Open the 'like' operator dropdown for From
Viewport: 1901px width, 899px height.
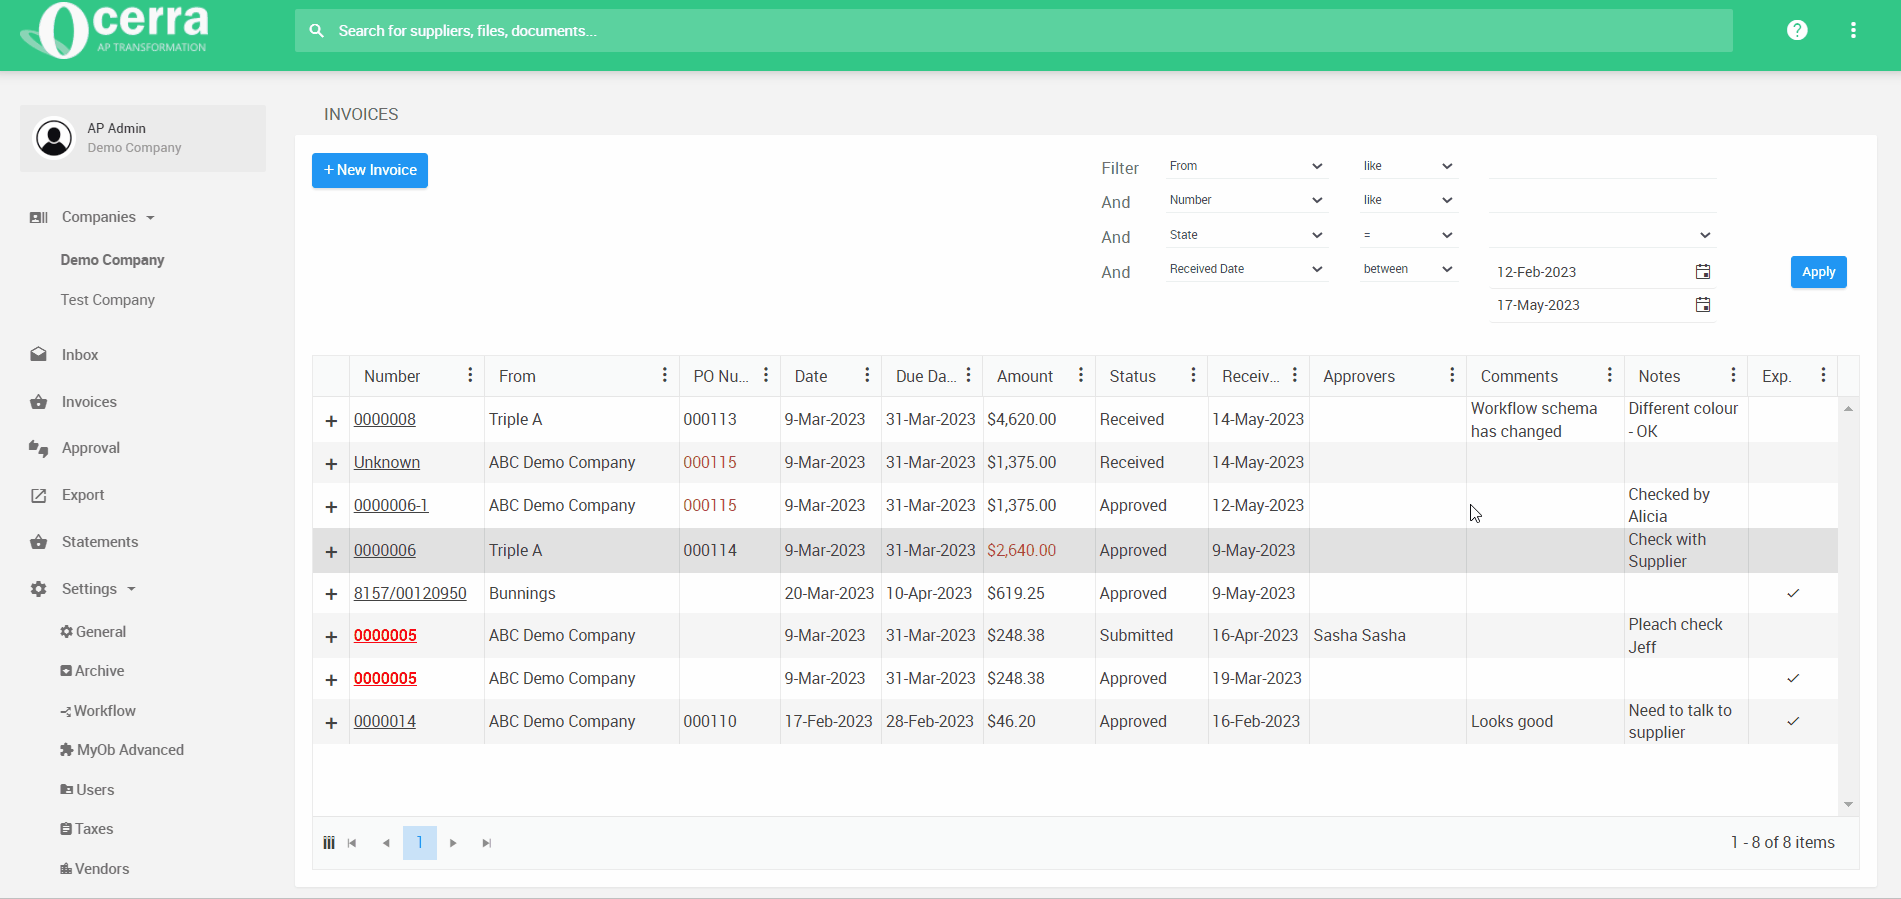[1408, 166]
